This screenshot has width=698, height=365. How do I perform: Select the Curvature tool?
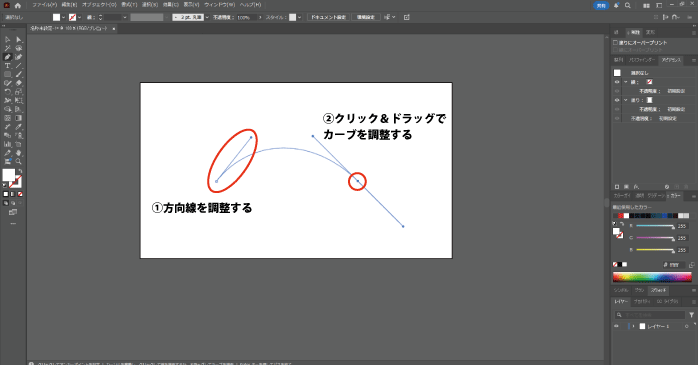(x=19, y=57)
